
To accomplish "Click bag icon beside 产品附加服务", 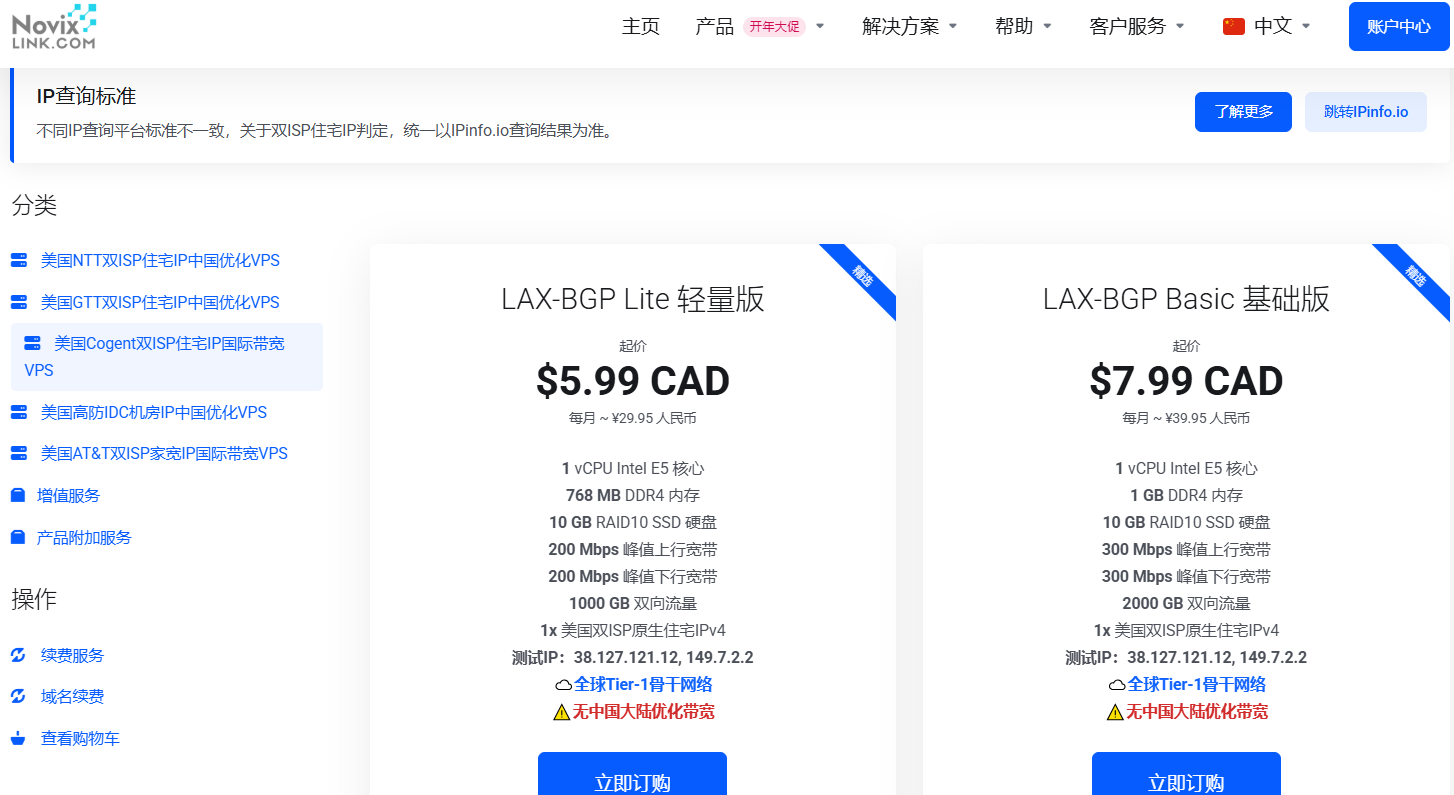I will 17,537.
